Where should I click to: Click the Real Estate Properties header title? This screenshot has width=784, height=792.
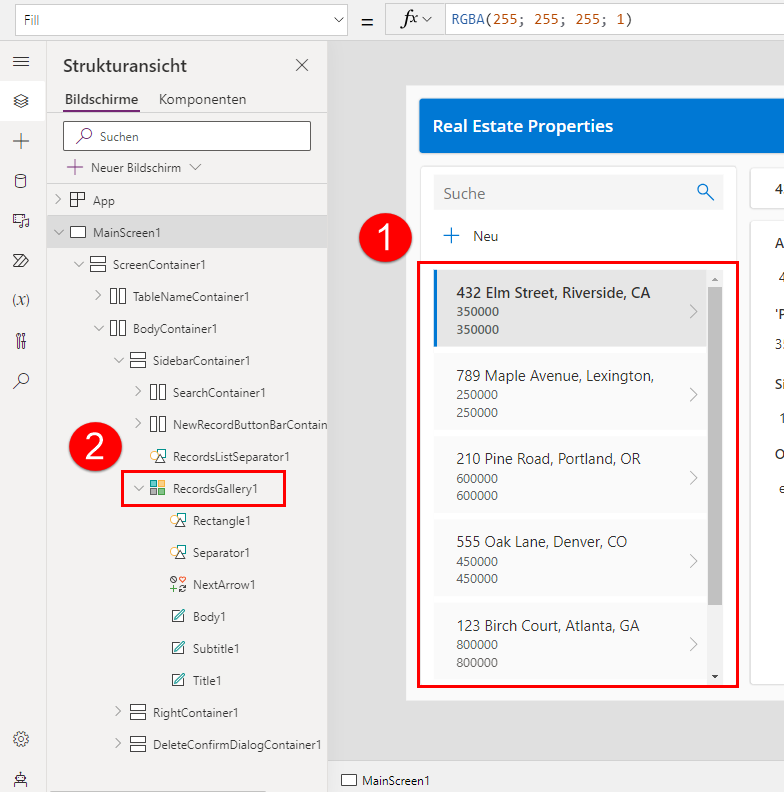click(x=523, y=126)
